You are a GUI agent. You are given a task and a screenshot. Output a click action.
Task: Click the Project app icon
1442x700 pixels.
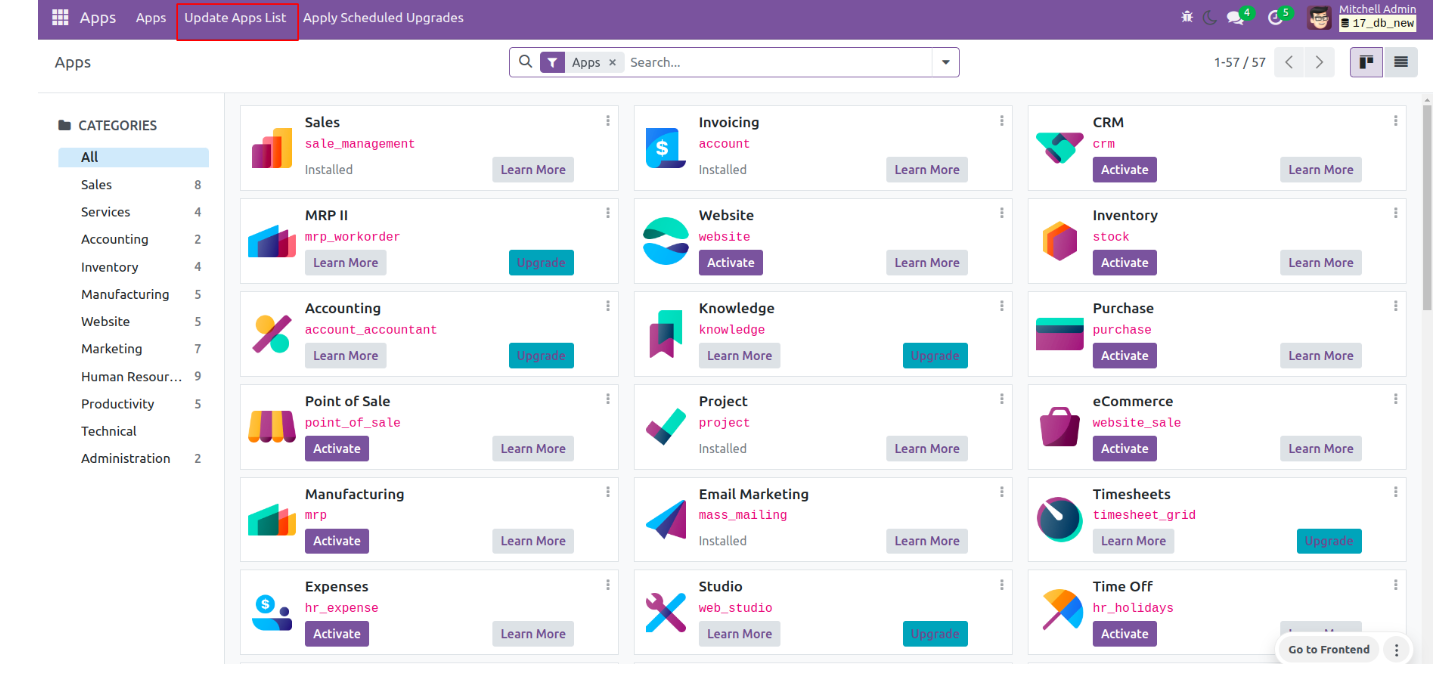click(x=666, y=427)
